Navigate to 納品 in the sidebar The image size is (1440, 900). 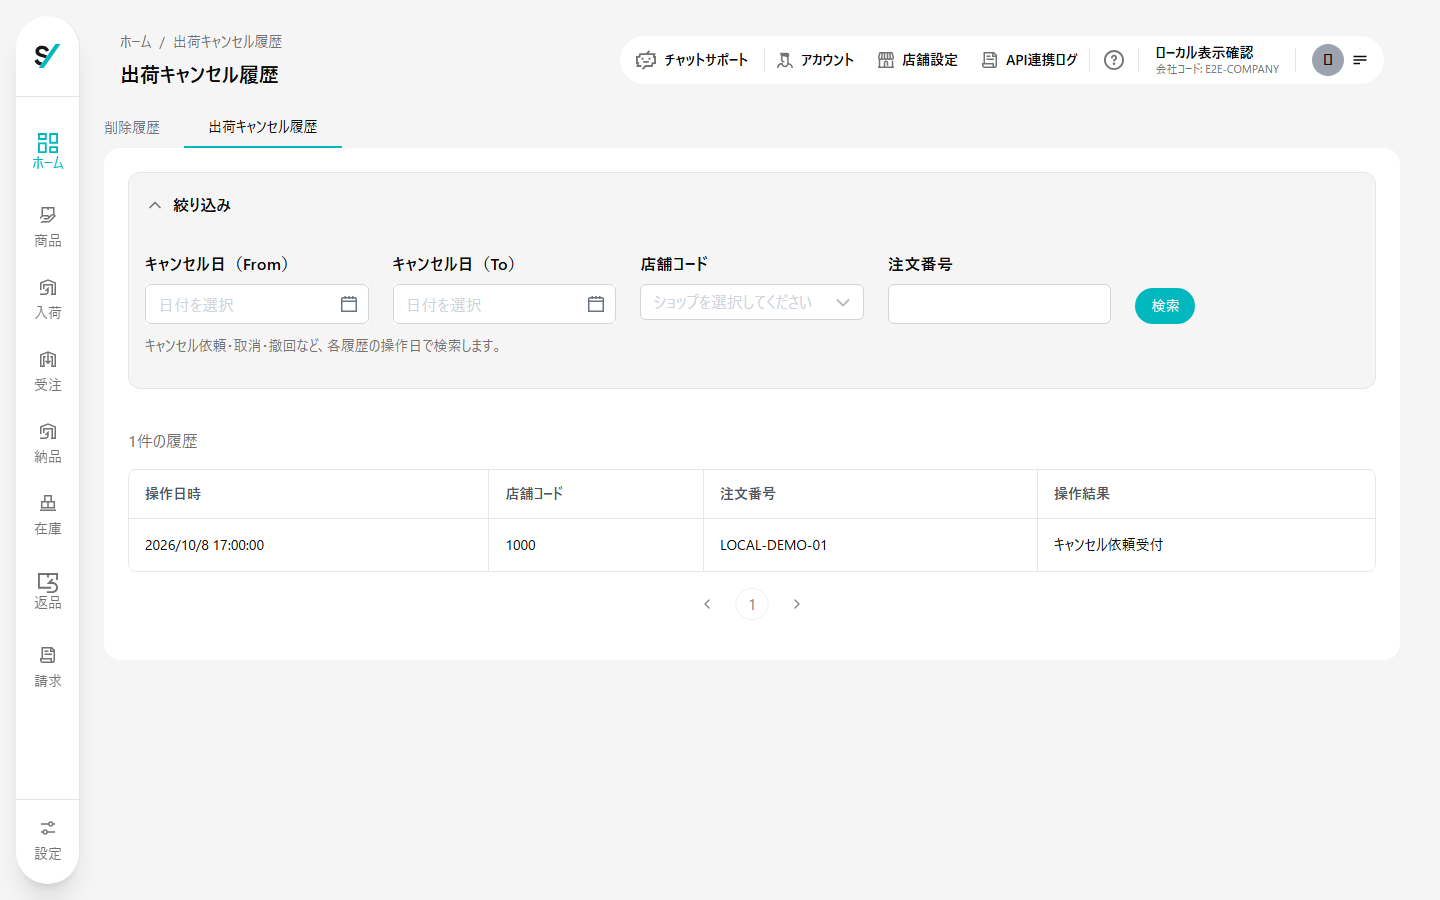click(x=48, y=443)
